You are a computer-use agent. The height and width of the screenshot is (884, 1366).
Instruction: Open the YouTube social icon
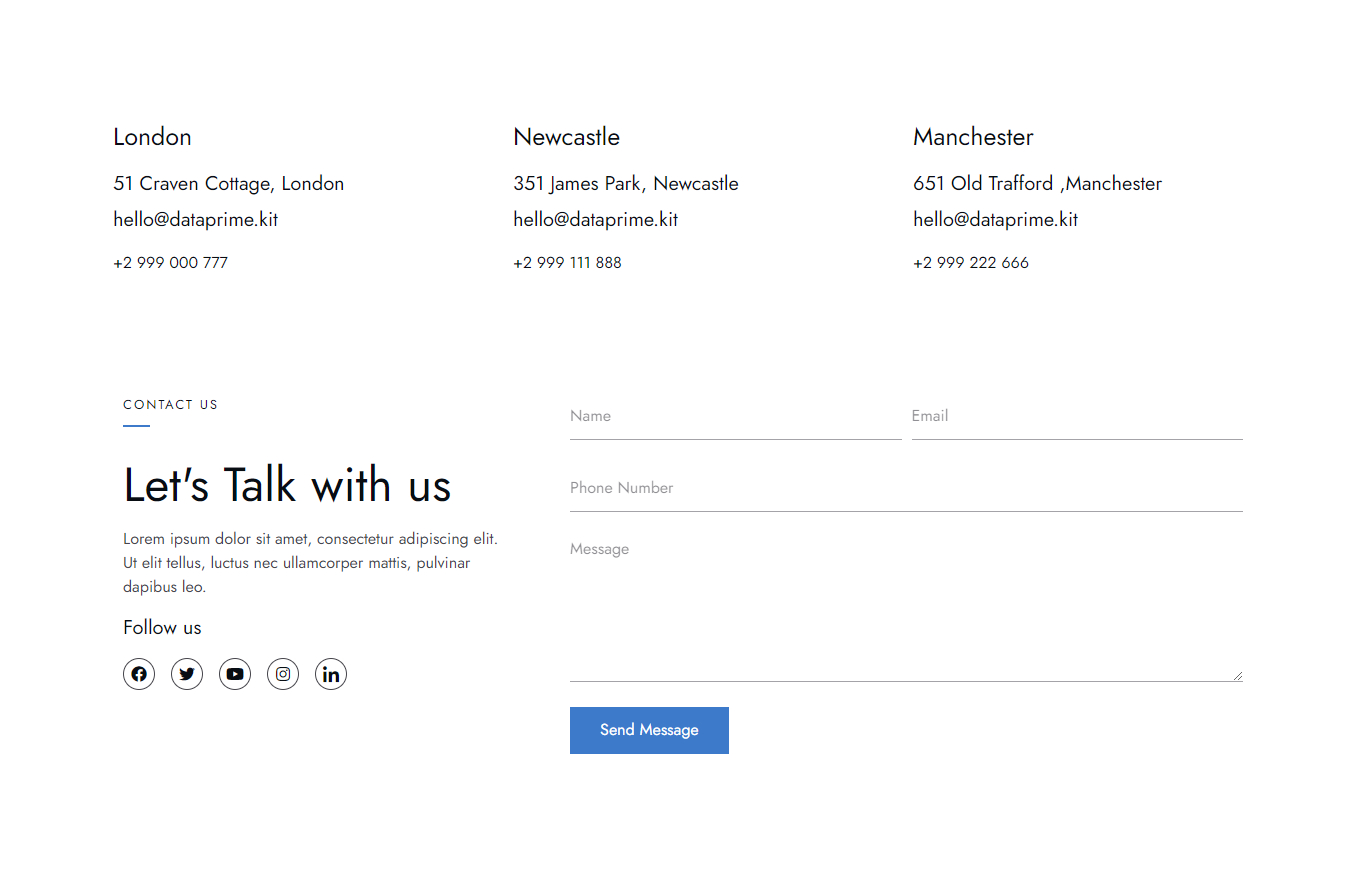coord(235,674)
